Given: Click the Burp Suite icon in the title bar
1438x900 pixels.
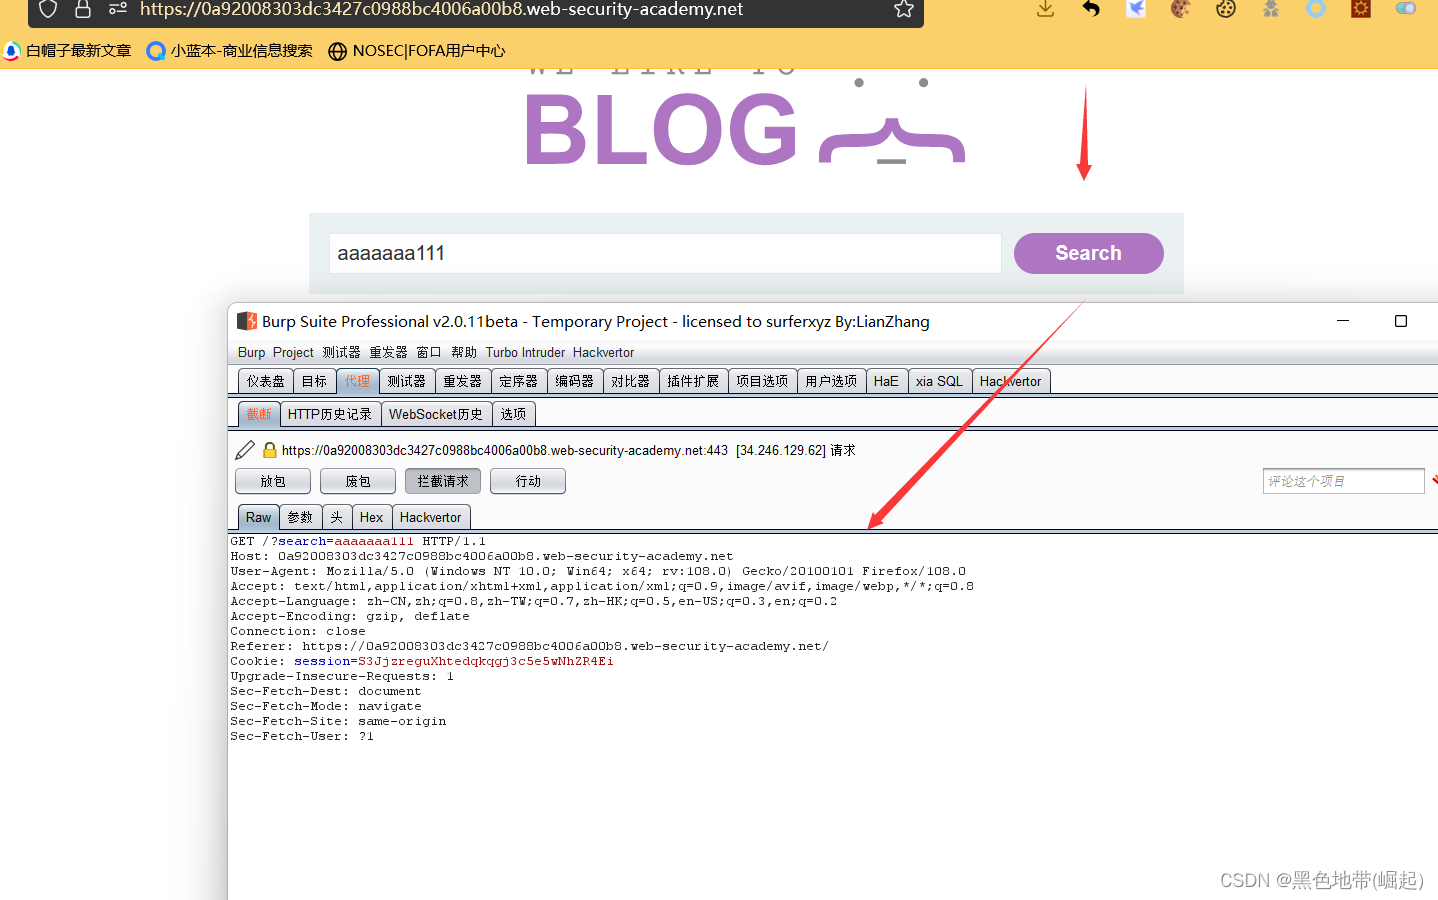Looking at the screenshot, I should click(x=246, y=320).
